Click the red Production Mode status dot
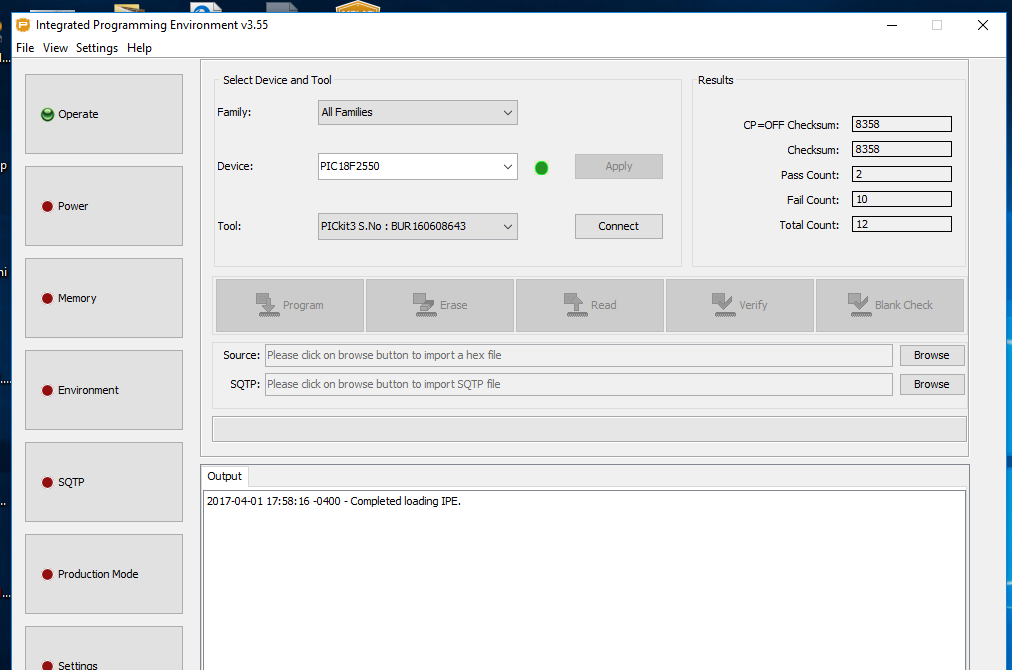Viewport: 1012px width, 670px height. click(x=47, y=574)
